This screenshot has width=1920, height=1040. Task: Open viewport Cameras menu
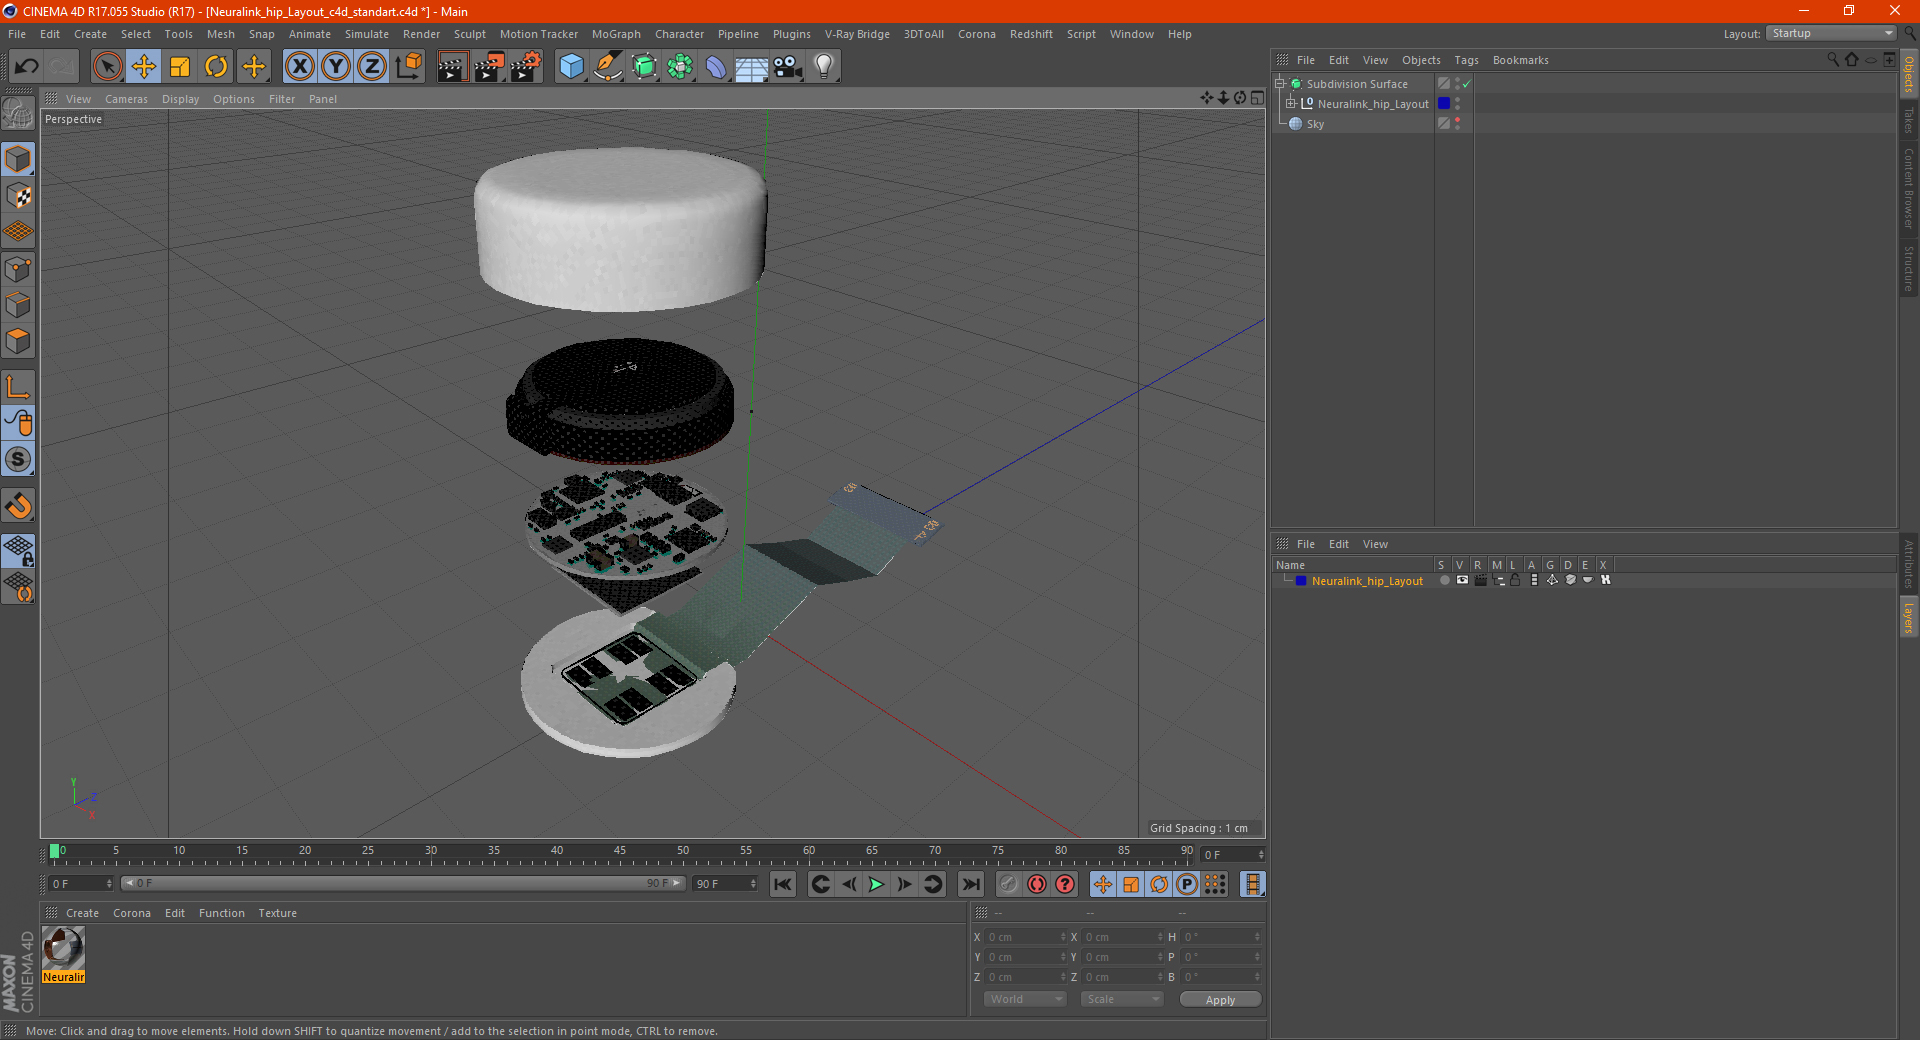pyautogui.click(x=126, y=99)
